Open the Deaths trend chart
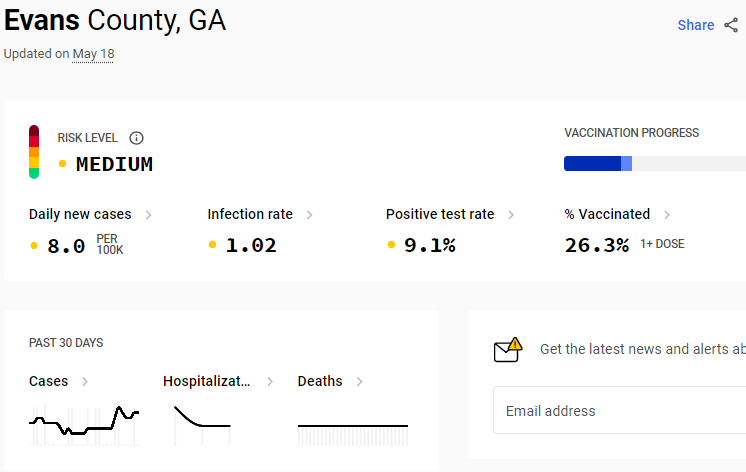746x472 pixels. click(353, 434)
